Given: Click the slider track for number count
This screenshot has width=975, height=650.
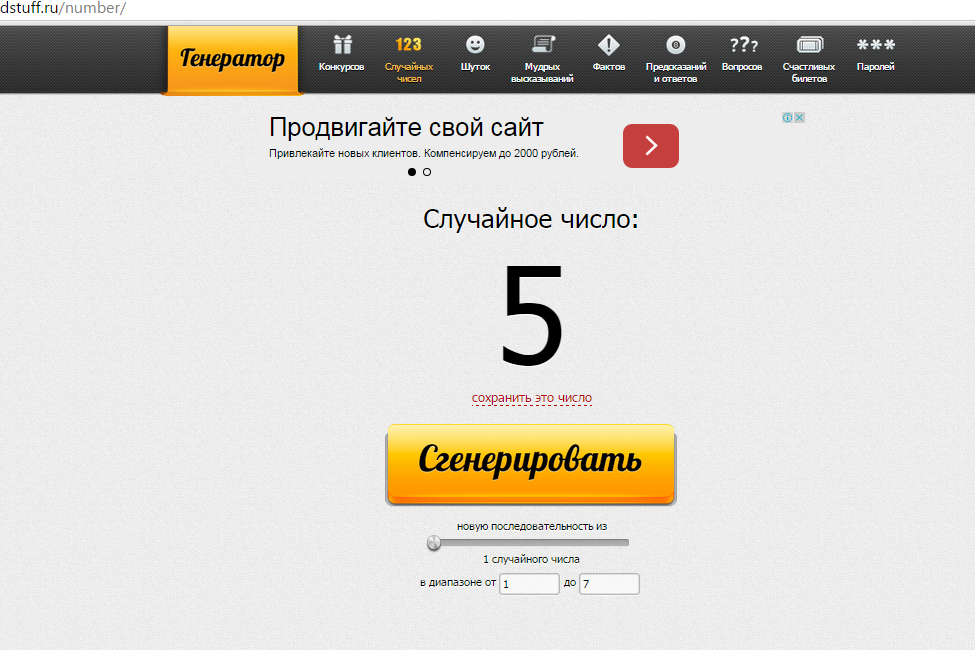Looking at the screenshot, I should click(529, 543).
